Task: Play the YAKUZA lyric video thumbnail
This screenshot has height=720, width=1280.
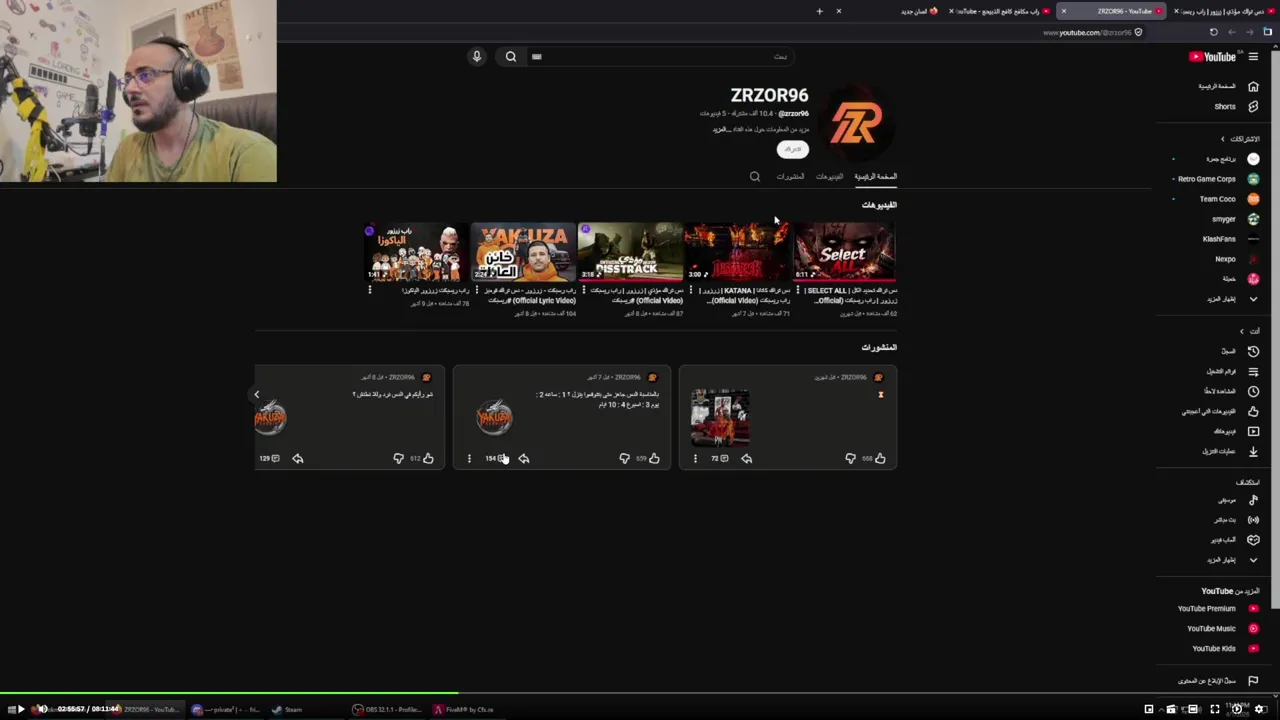Action: click(x=523, y=252)
